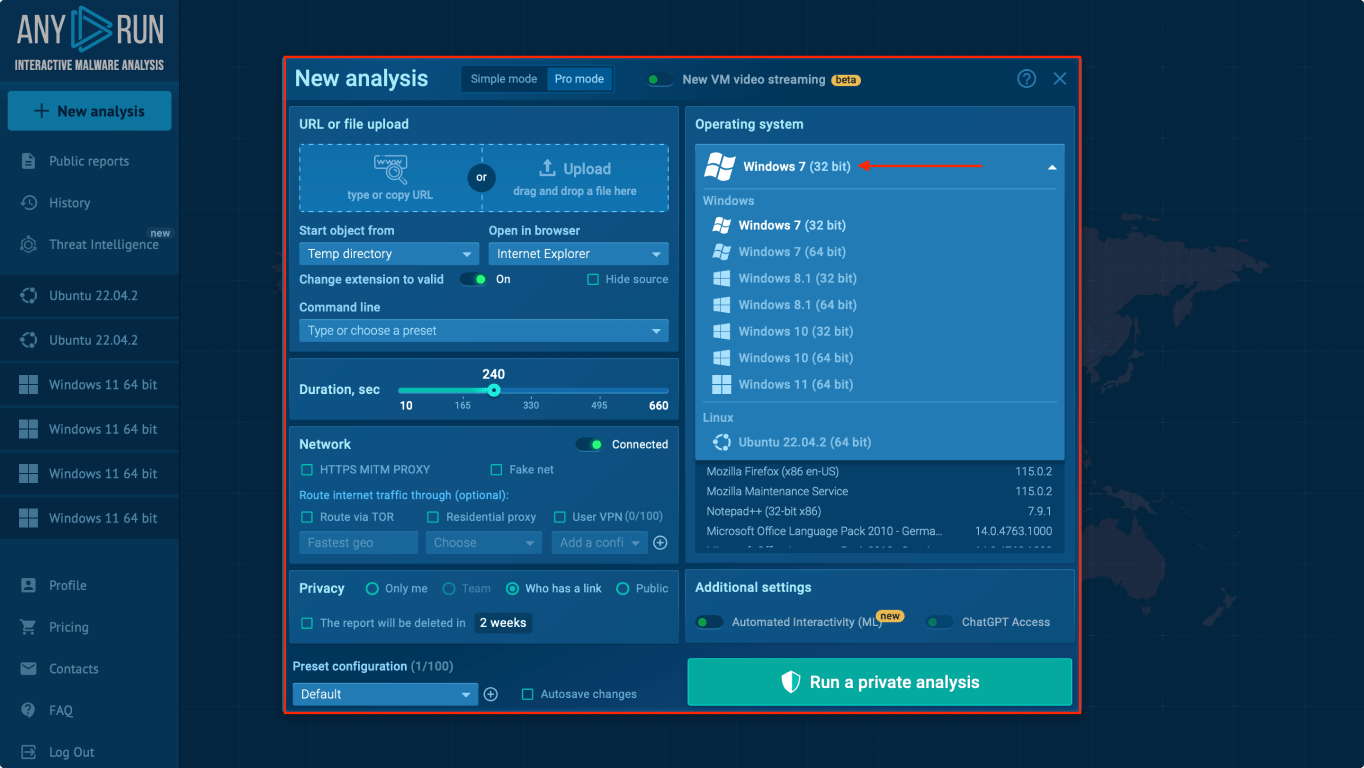1364x768 pixels.
Task: Click Run a private analysis button
Action: [879, 682]
